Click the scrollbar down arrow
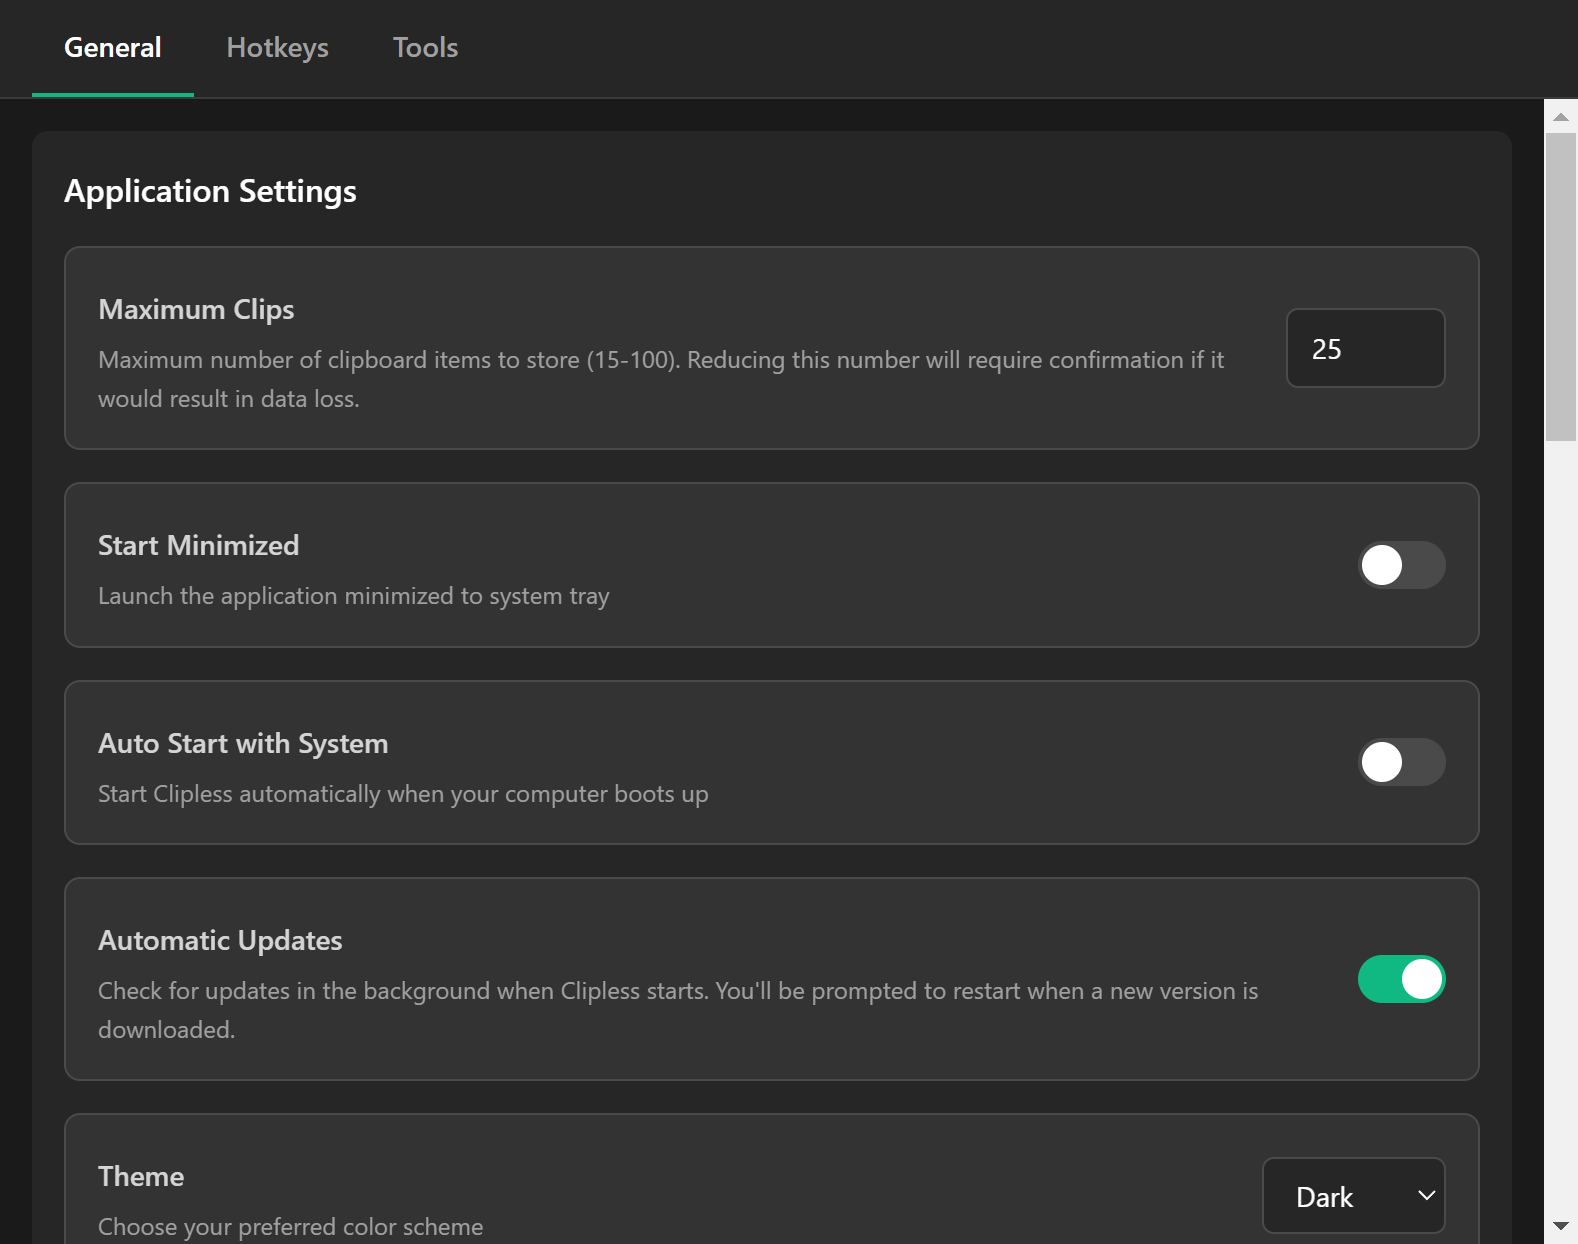Viewport: 1578px width, 1244px height. click(x=1561, y=1226)
